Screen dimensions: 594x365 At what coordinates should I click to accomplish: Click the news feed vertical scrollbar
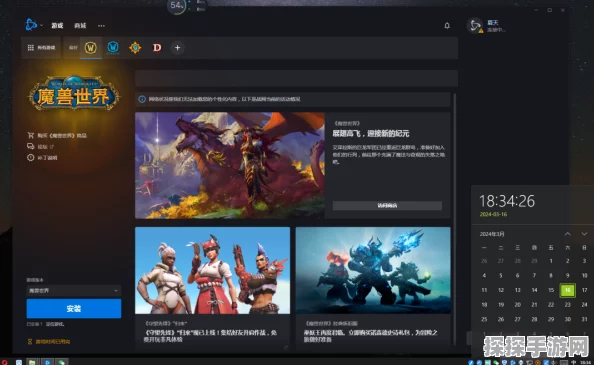coord(454,220)
